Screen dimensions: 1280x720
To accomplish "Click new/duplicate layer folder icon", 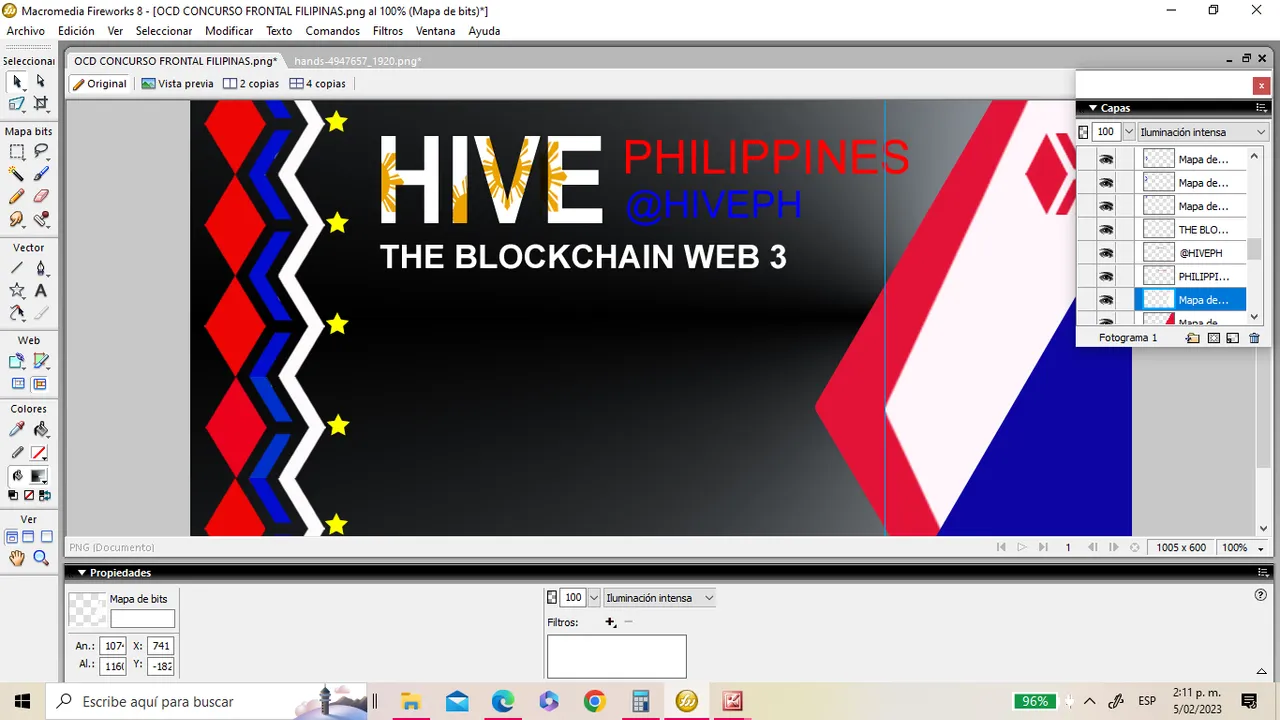I will pos(1193,338).
